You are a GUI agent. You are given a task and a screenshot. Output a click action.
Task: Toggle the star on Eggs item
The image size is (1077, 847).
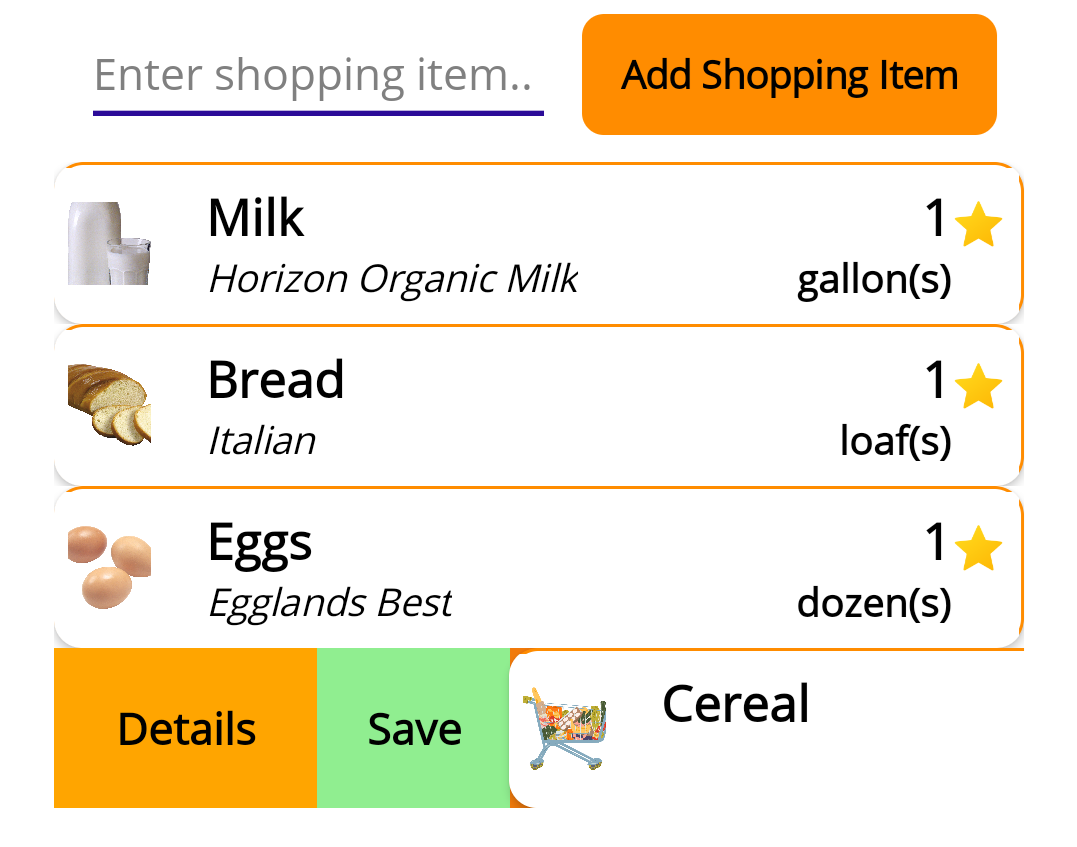(x=978, y=548)
